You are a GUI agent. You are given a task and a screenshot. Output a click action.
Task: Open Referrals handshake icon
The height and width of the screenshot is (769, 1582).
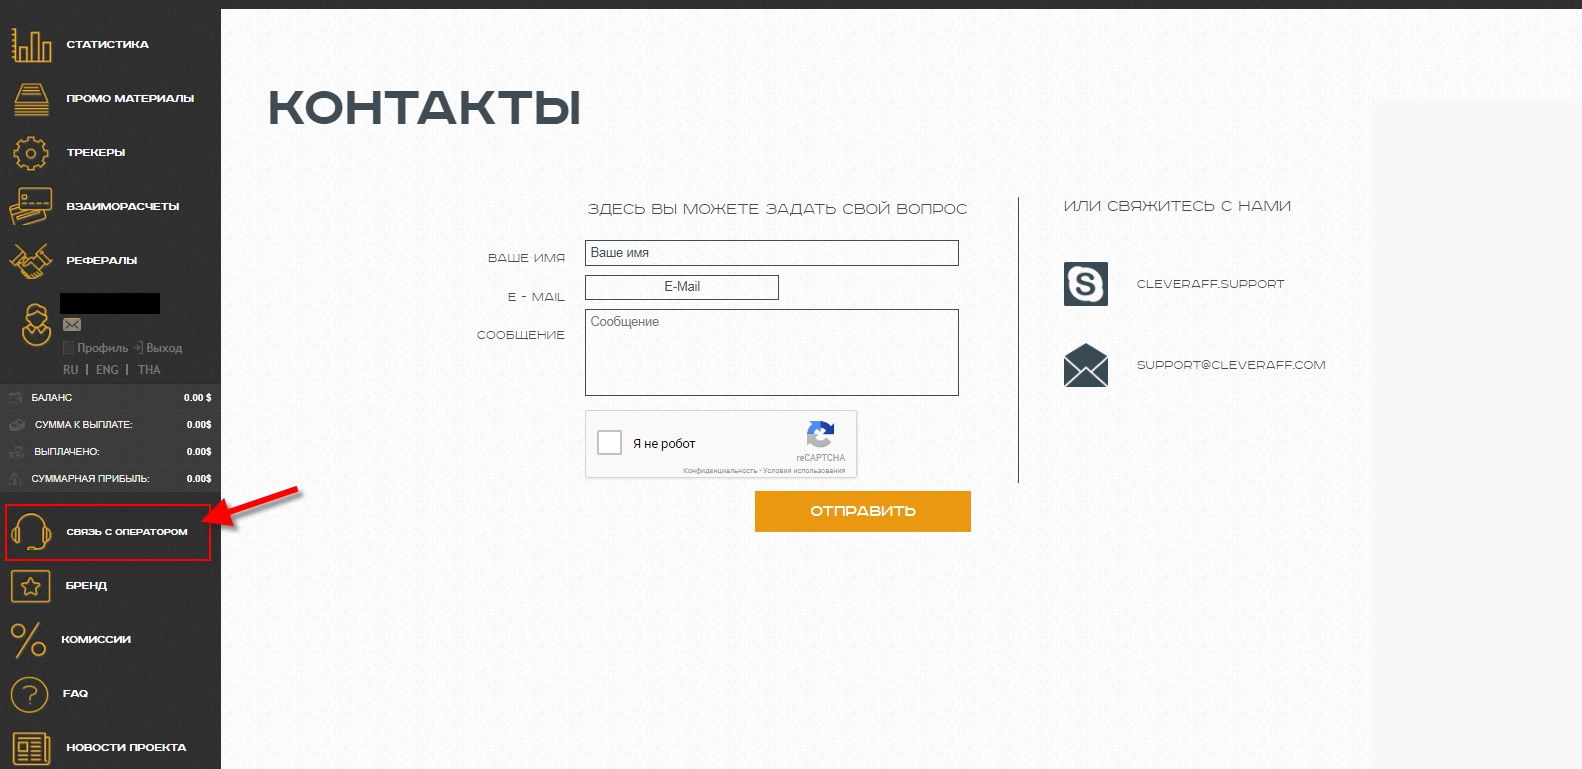point(31,261)
